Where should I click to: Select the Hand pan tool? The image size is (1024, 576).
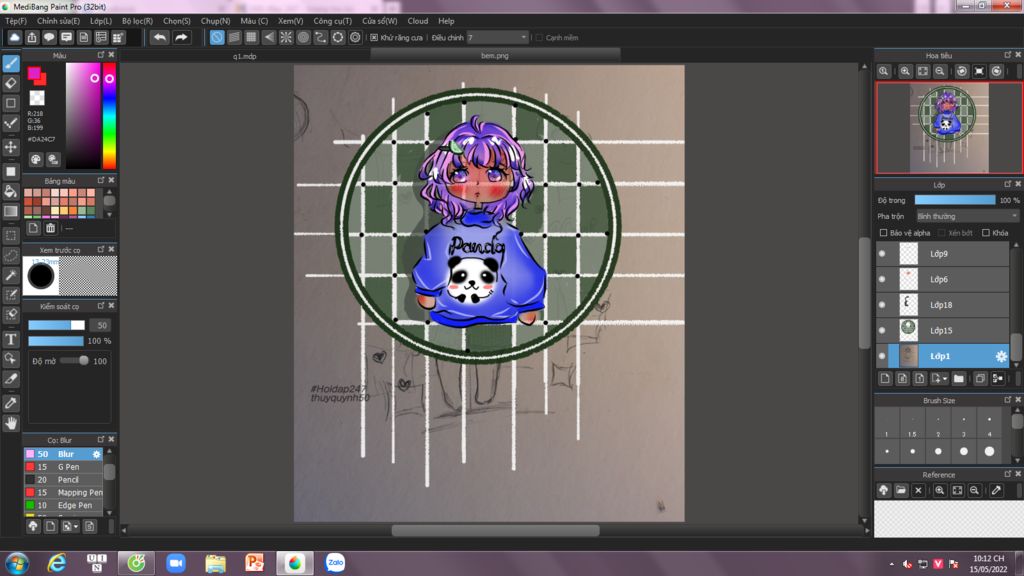tap(11, 423)
